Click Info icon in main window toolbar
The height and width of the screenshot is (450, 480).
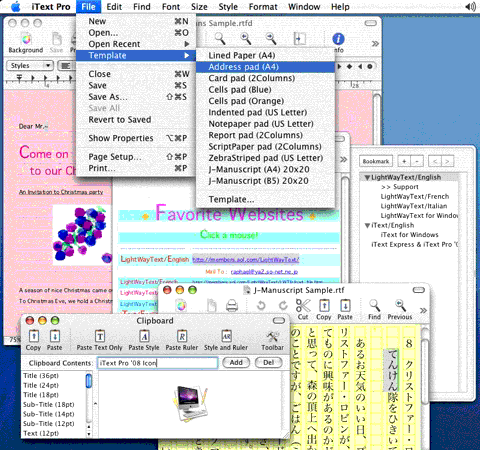[x=338, y=39]
